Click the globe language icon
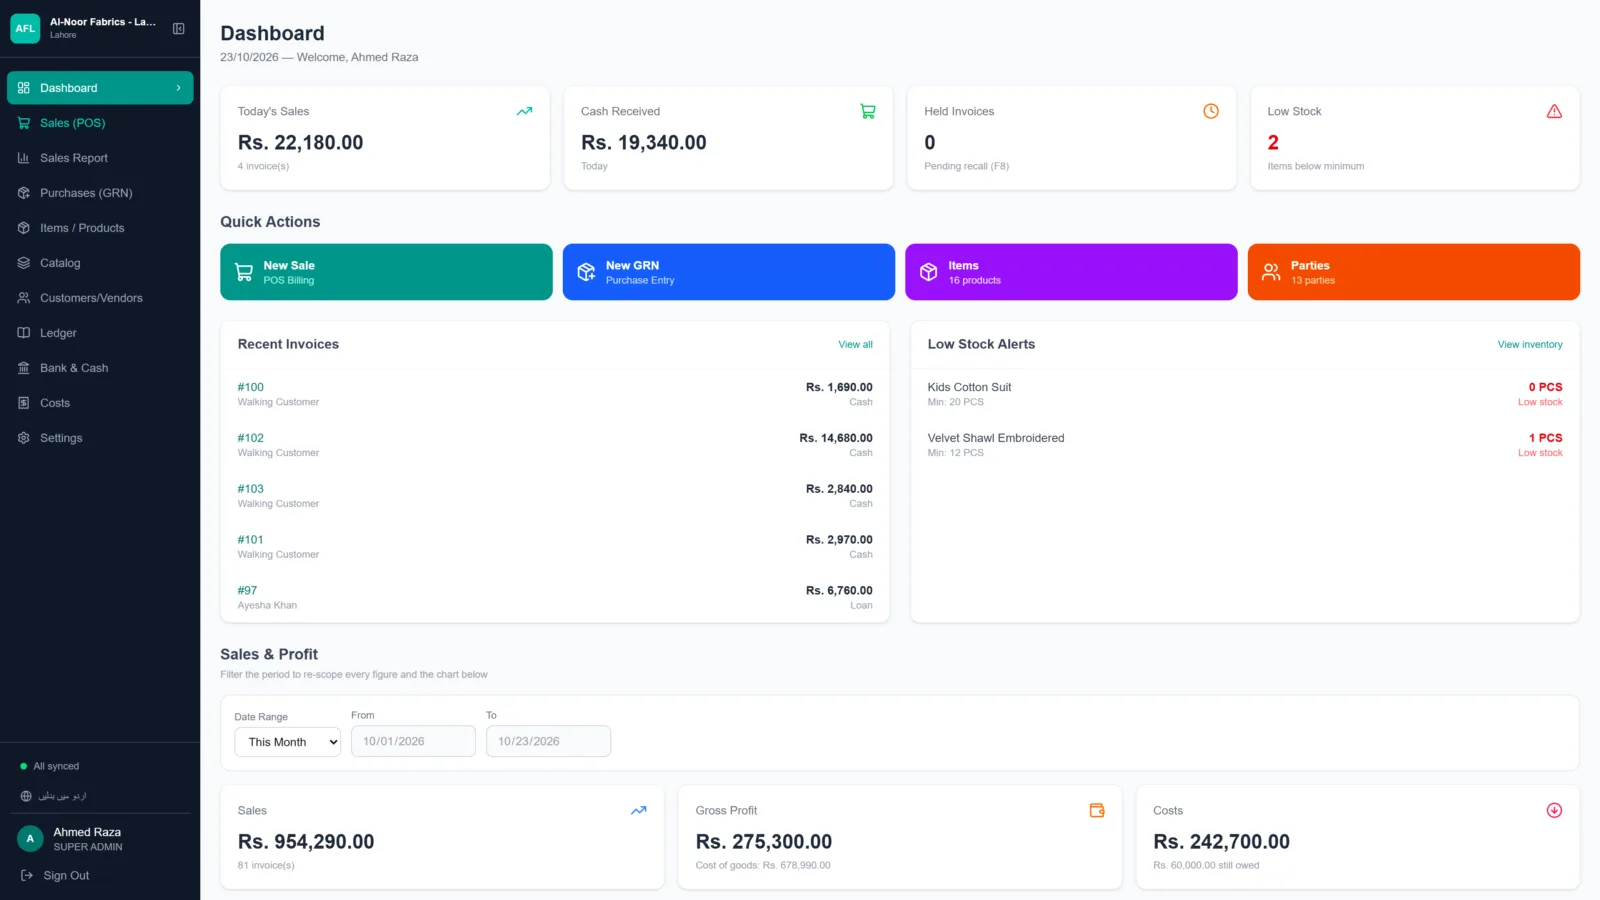The width and height of the screenshot is (1600, 900). [x=26, y=796]
